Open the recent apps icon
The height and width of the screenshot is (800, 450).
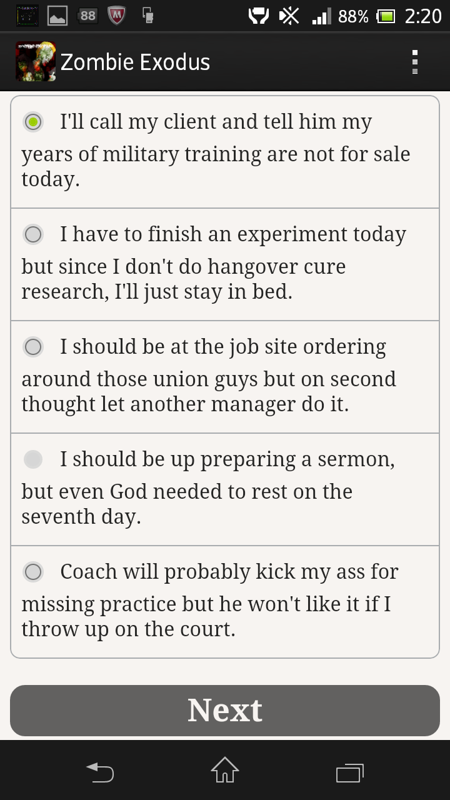click(x=350, y=772)
